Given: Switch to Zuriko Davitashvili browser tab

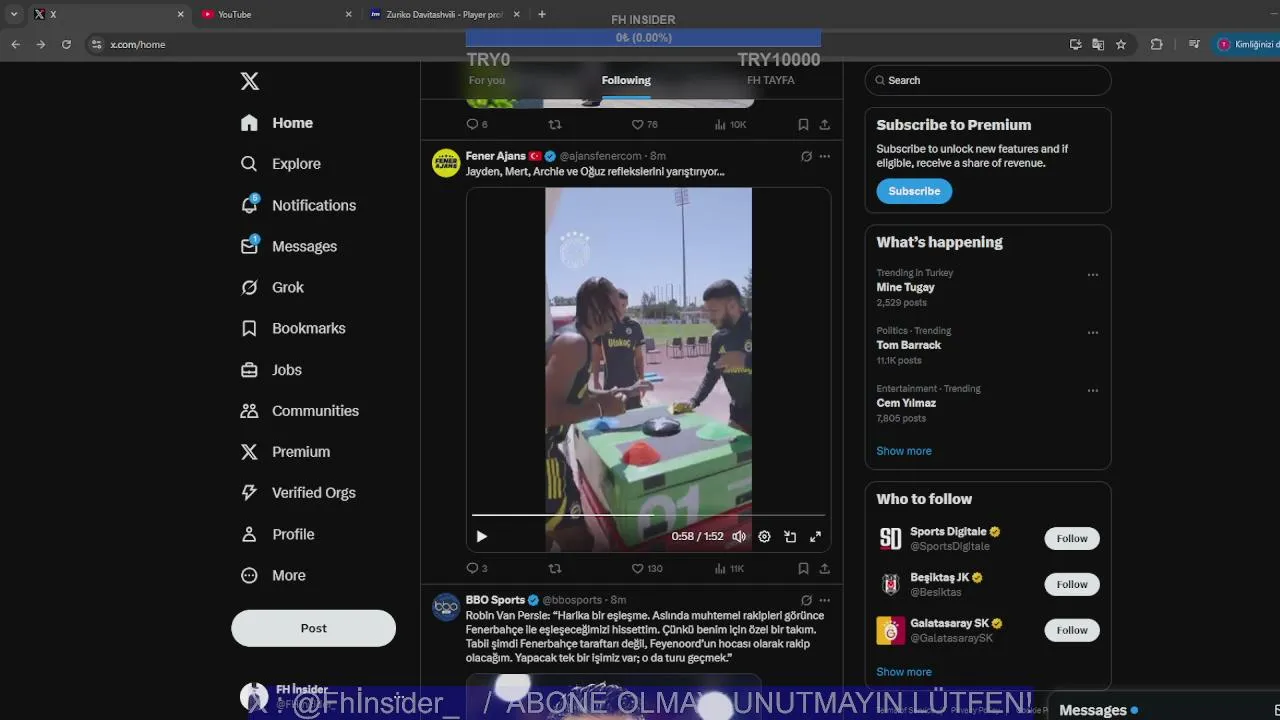Looking at the screenshot, I should click(x=445, y=14).
